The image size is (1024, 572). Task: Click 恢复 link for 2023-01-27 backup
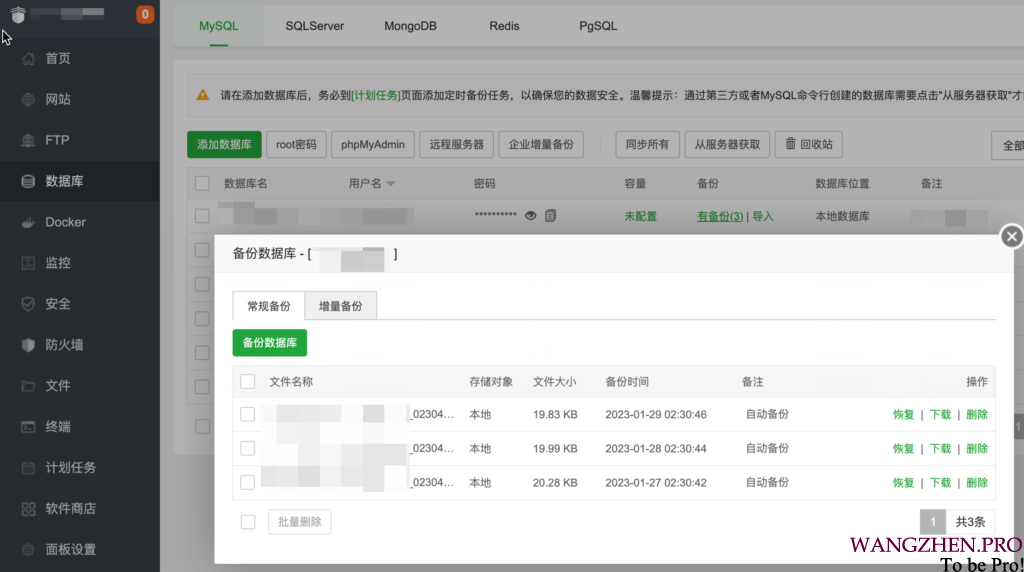pos(903,483)
